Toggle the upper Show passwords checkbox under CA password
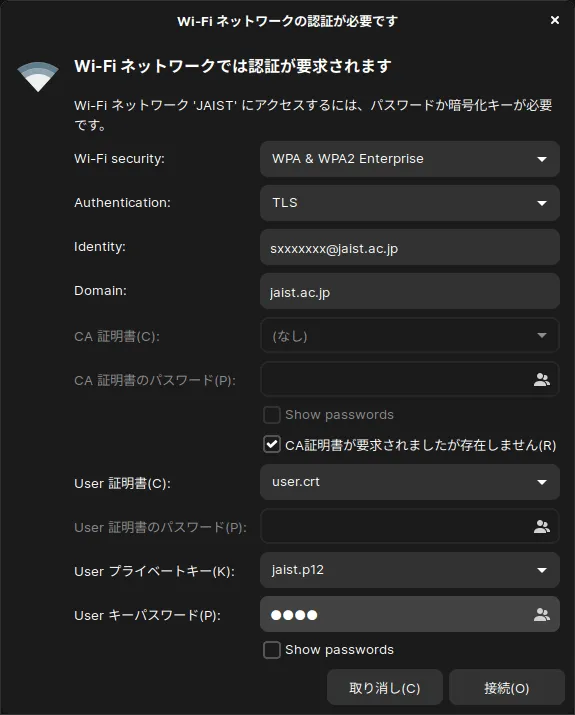Screen dimensions: 575x715 pos(272,415)
